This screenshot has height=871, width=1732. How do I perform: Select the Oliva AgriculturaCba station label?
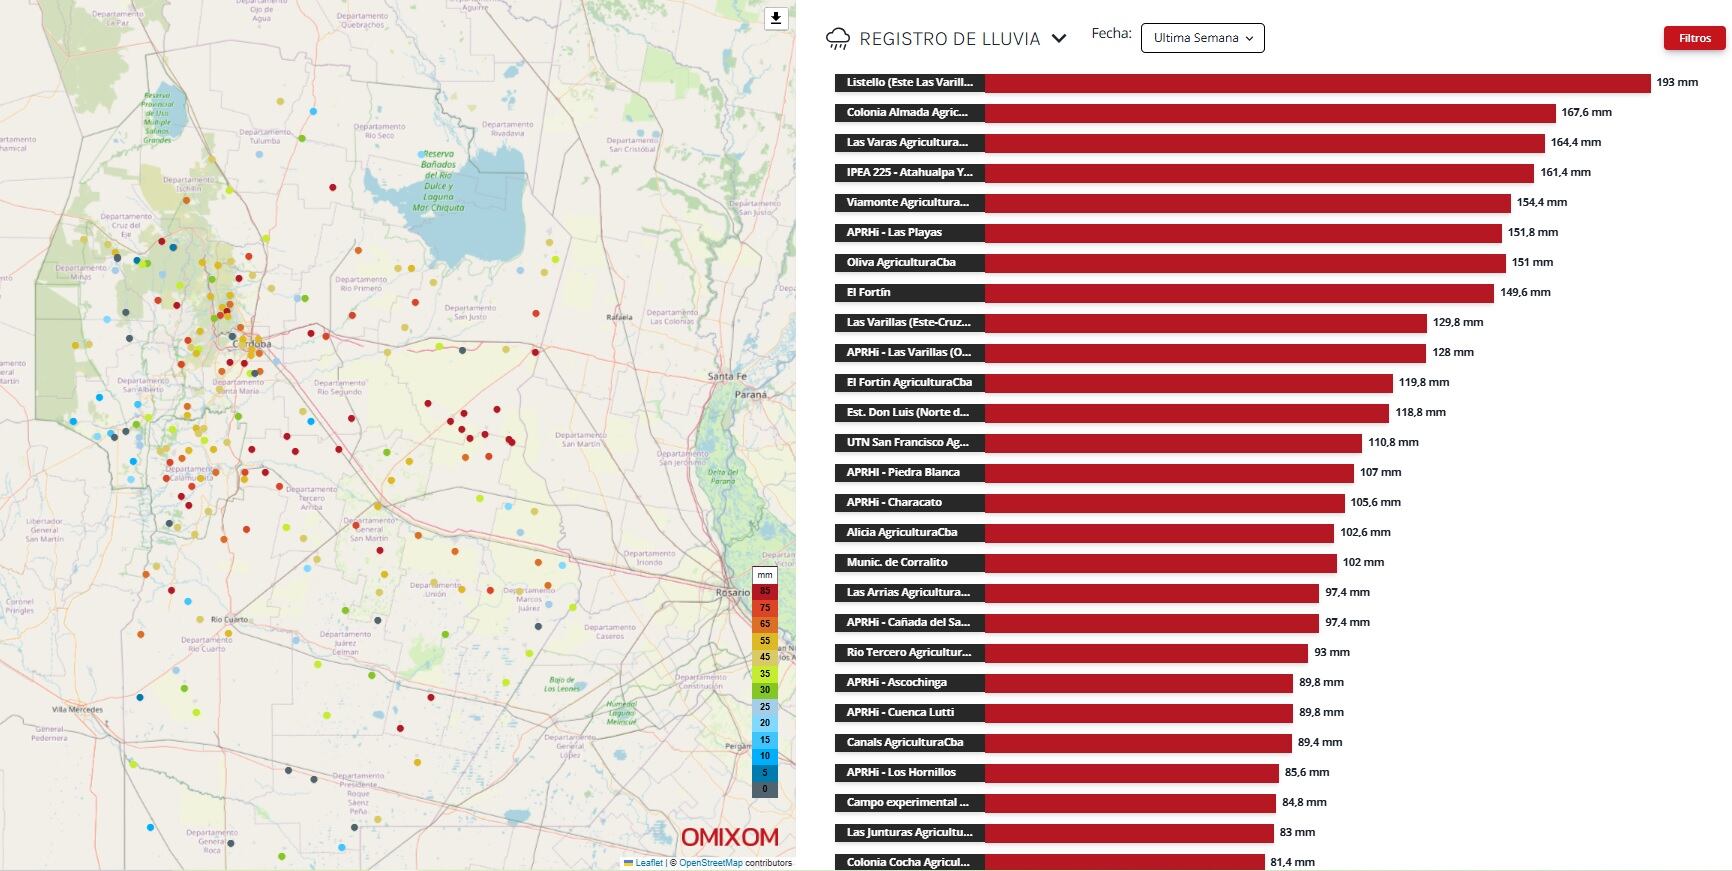tap(910, 263)
